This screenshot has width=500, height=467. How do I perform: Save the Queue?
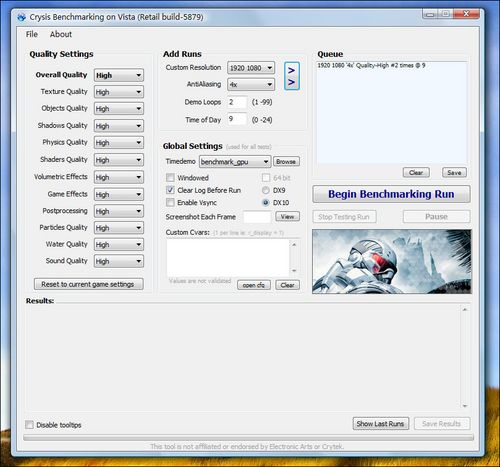pos(454,173)
